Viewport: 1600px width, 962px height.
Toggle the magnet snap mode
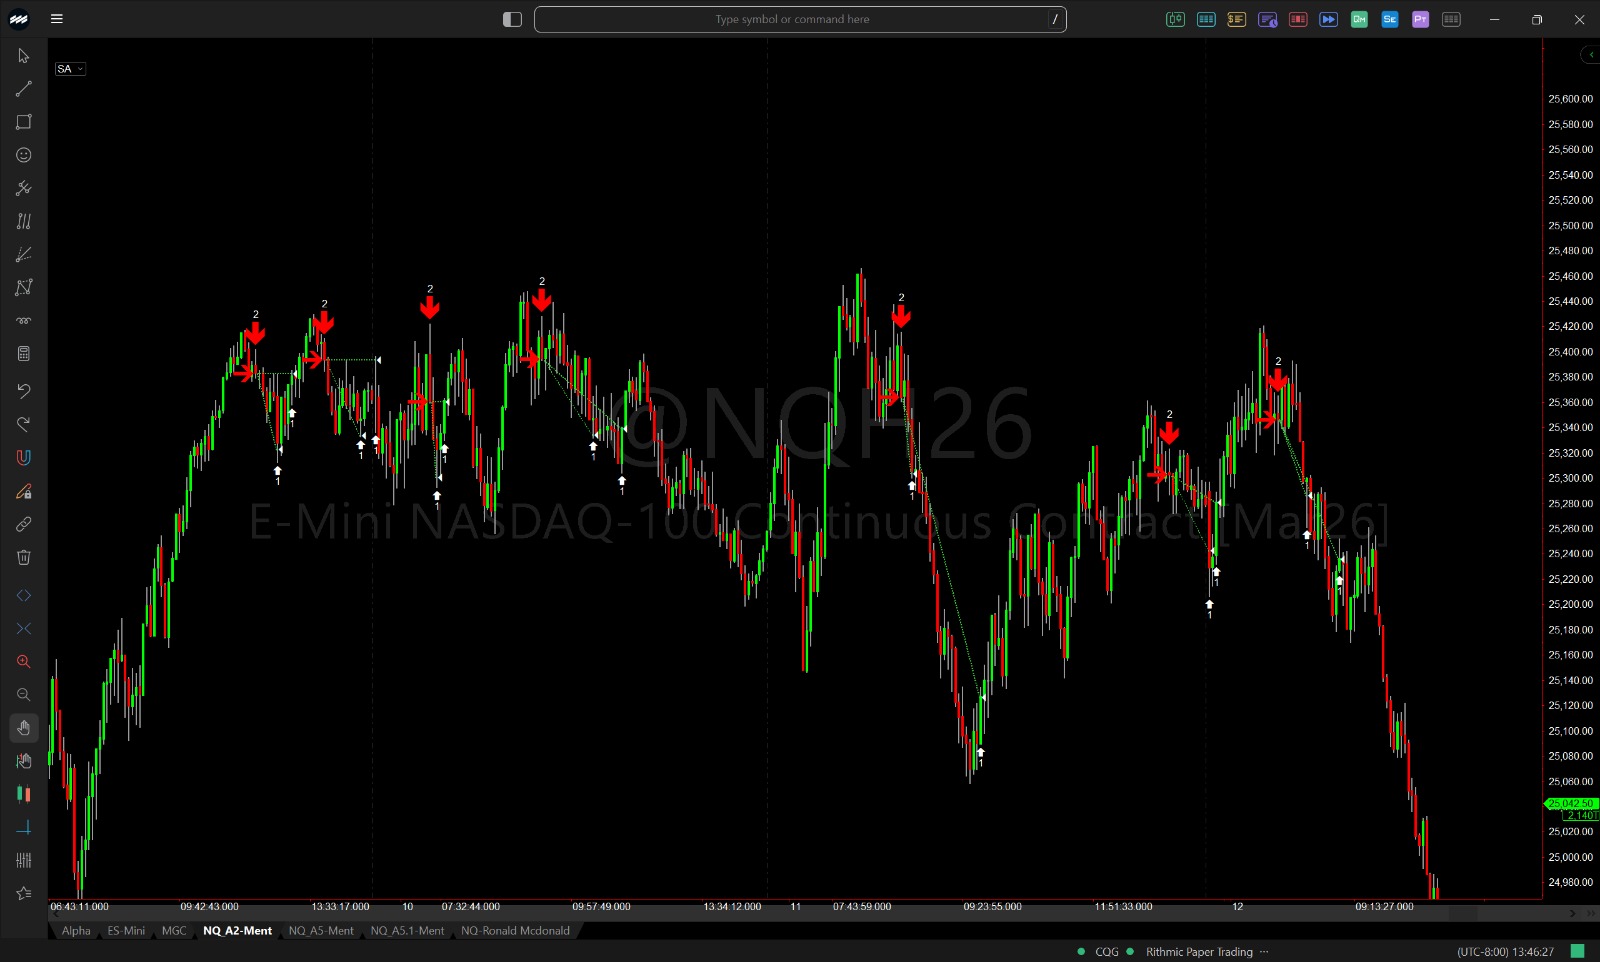pyautogui.click(x=24, y=457)
